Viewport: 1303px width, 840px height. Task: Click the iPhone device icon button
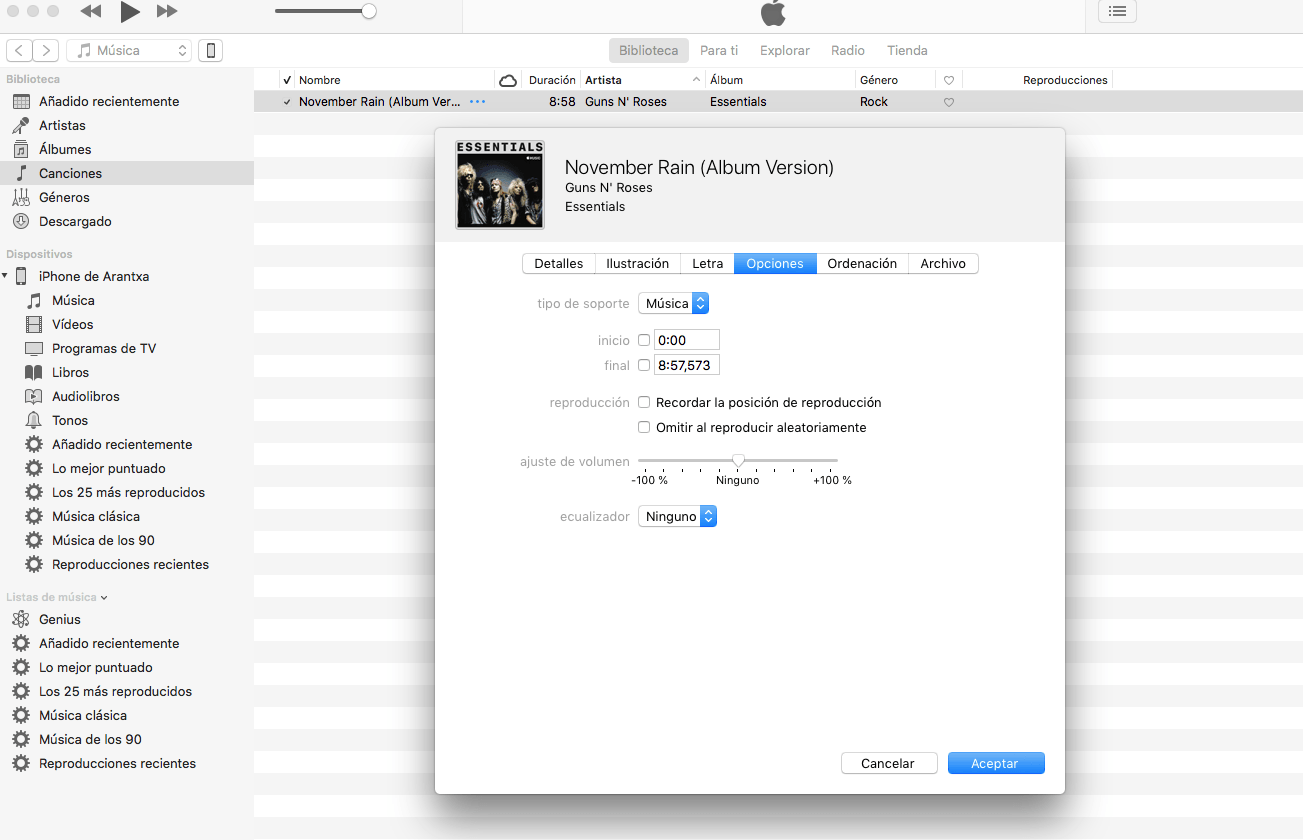pyautogui.click(x=210, y=50)
